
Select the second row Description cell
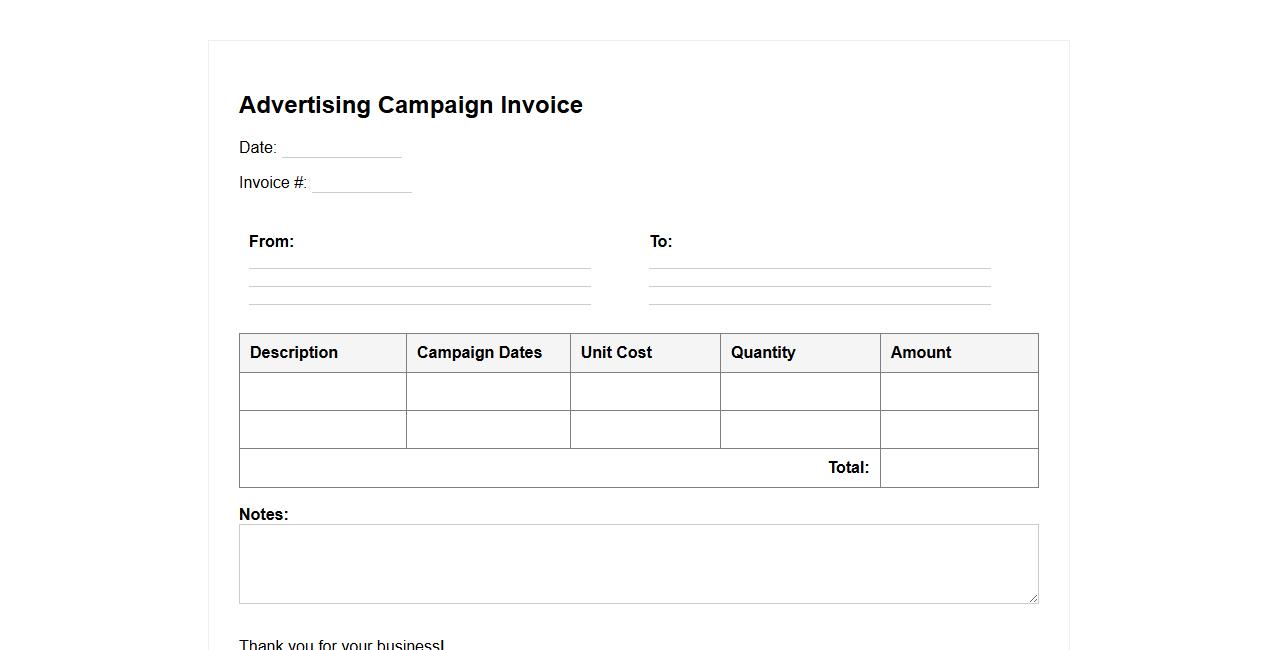pos(323,429)
